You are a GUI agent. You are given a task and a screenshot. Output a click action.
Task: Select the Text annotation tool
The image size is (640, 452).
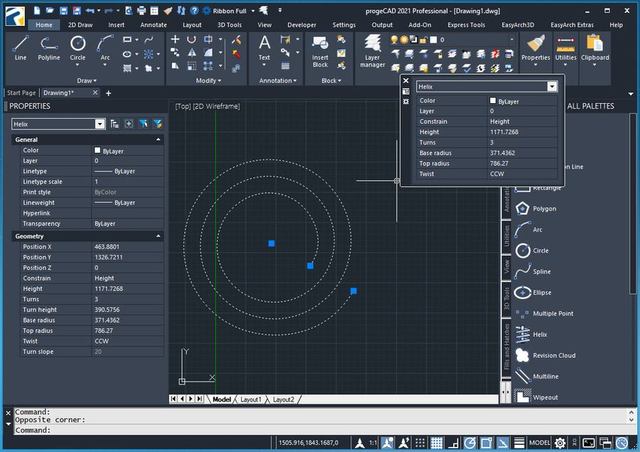click(264, 47)
